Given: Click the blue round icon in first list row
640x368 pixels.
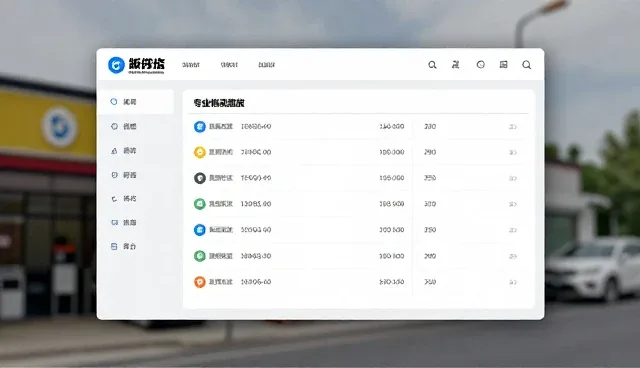Looking at the screenshot, I should point(200,126).
